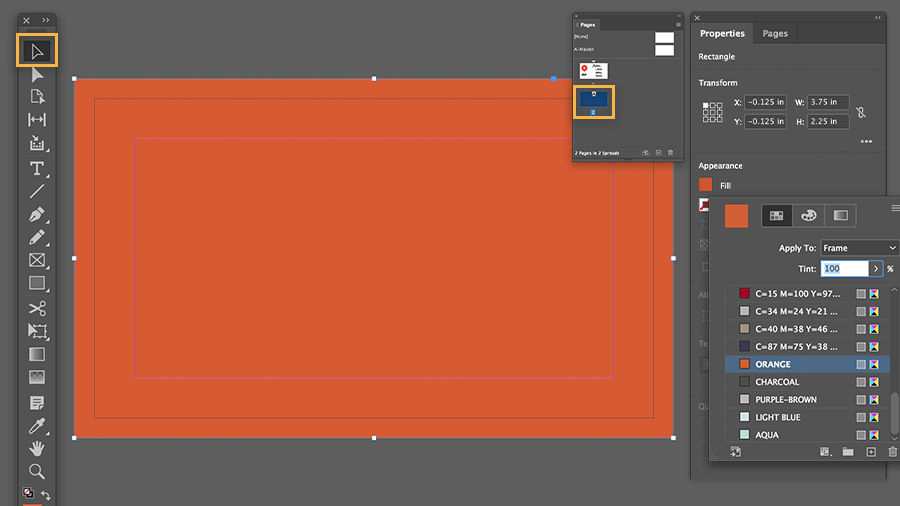Screen dimensions: 900x506
Task: Select the Rectangle shape tool
Action: coord(37,283)
